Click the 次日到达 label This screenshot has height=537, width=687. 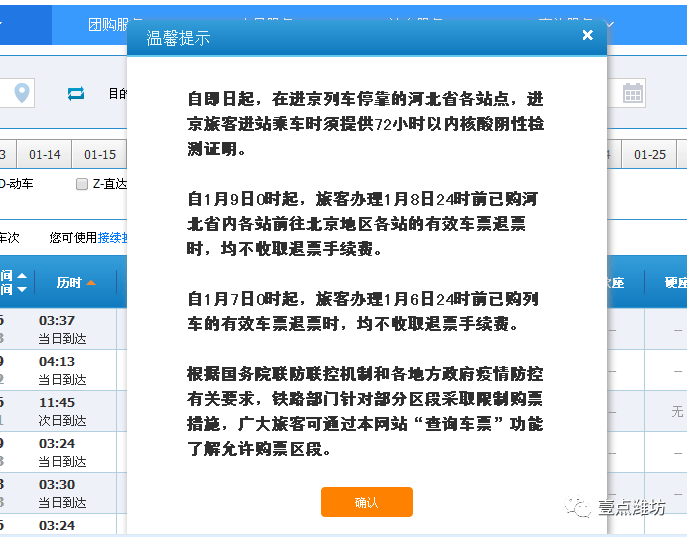tap(62, 420)
